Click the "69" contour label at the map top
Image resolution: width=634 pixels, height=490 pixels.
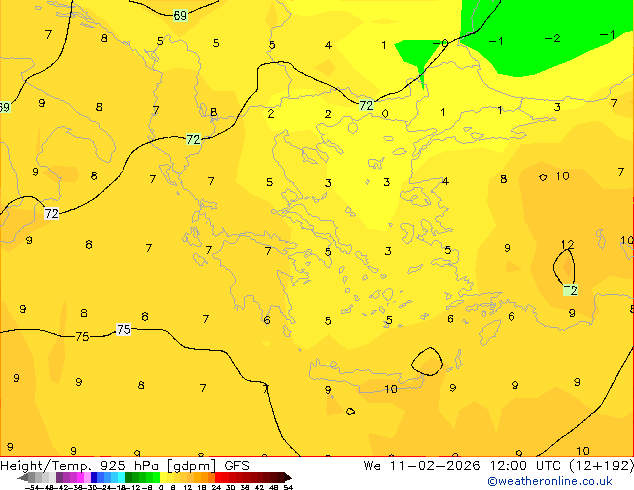pos(180,15)
